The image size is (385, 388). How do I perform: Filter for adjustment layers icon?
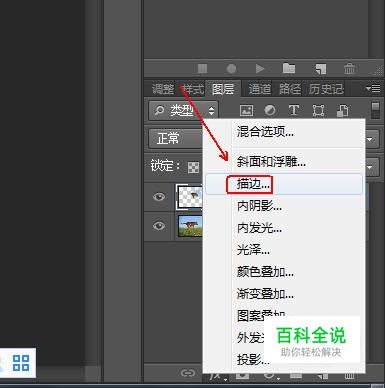pyautogui.click(x=270, y=110)
